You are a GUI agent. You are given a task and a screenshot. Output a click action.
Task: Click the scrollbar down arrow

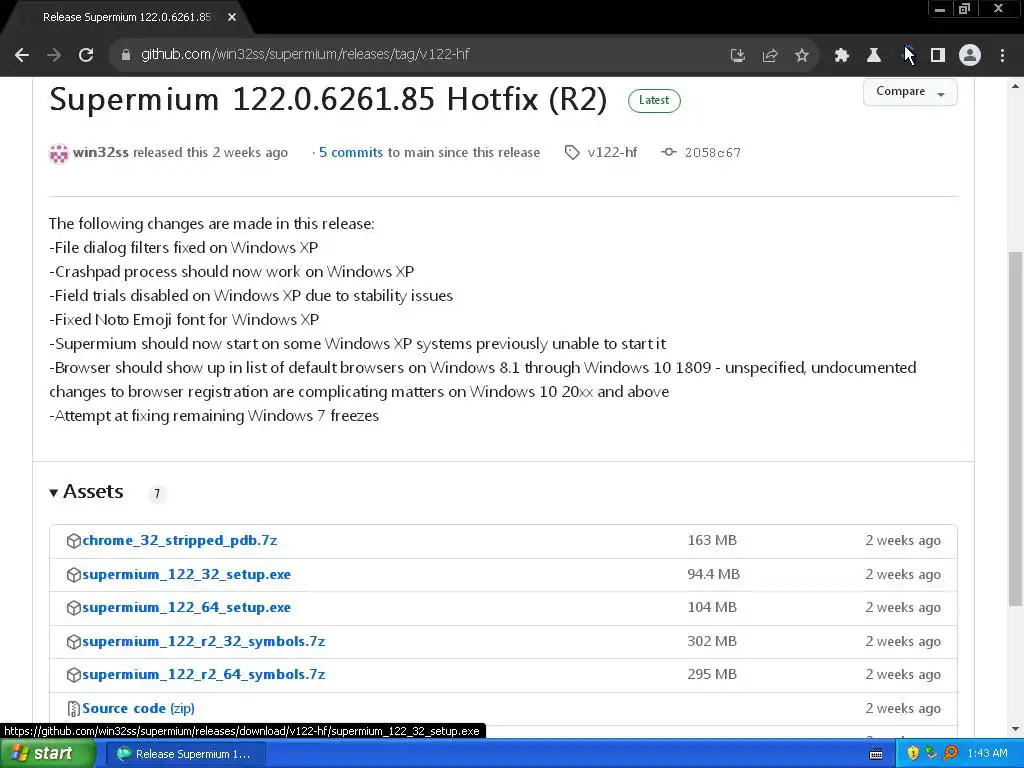click(1015, 729)
